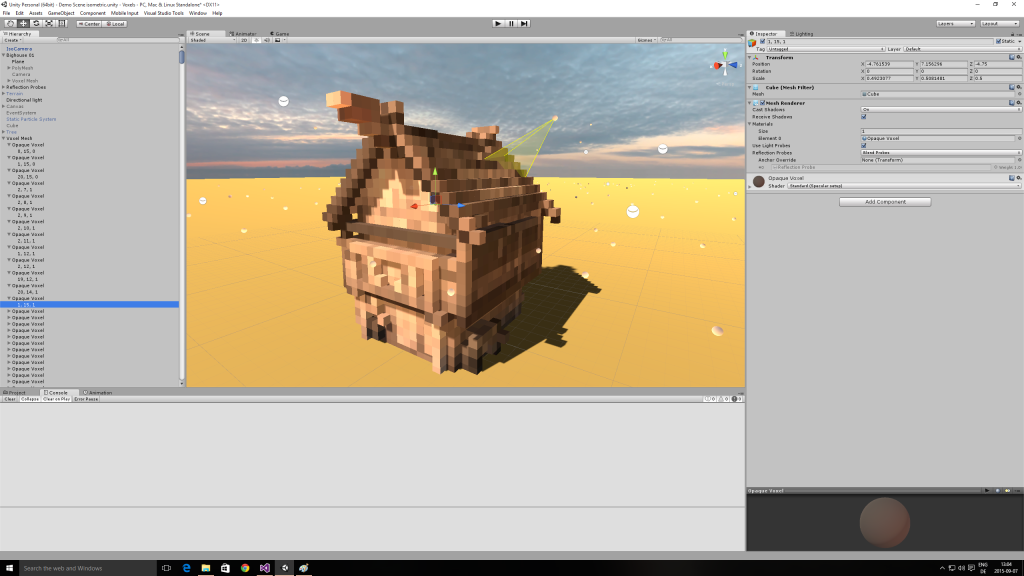
Task: Click the Add Component button
Action: [x=885, y=202]
